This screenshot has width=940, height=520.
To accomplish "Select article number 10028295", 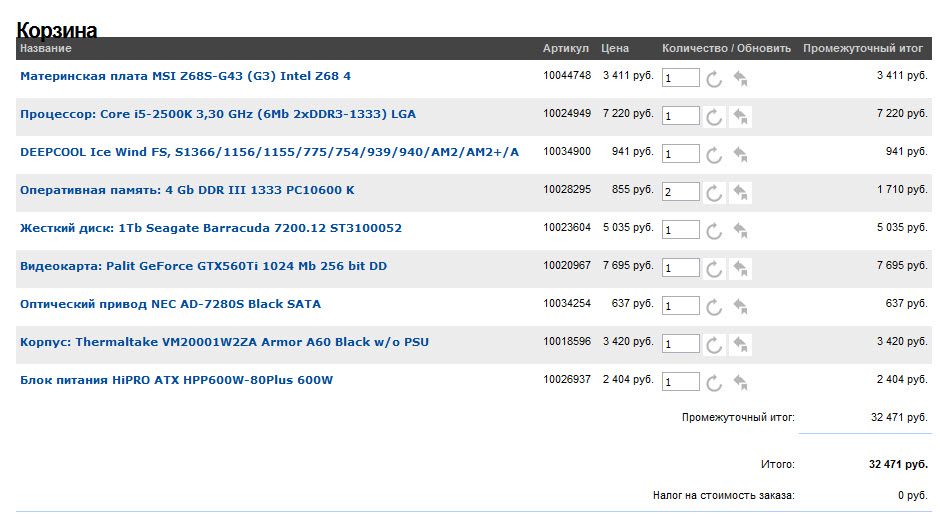I will (567, 190).
